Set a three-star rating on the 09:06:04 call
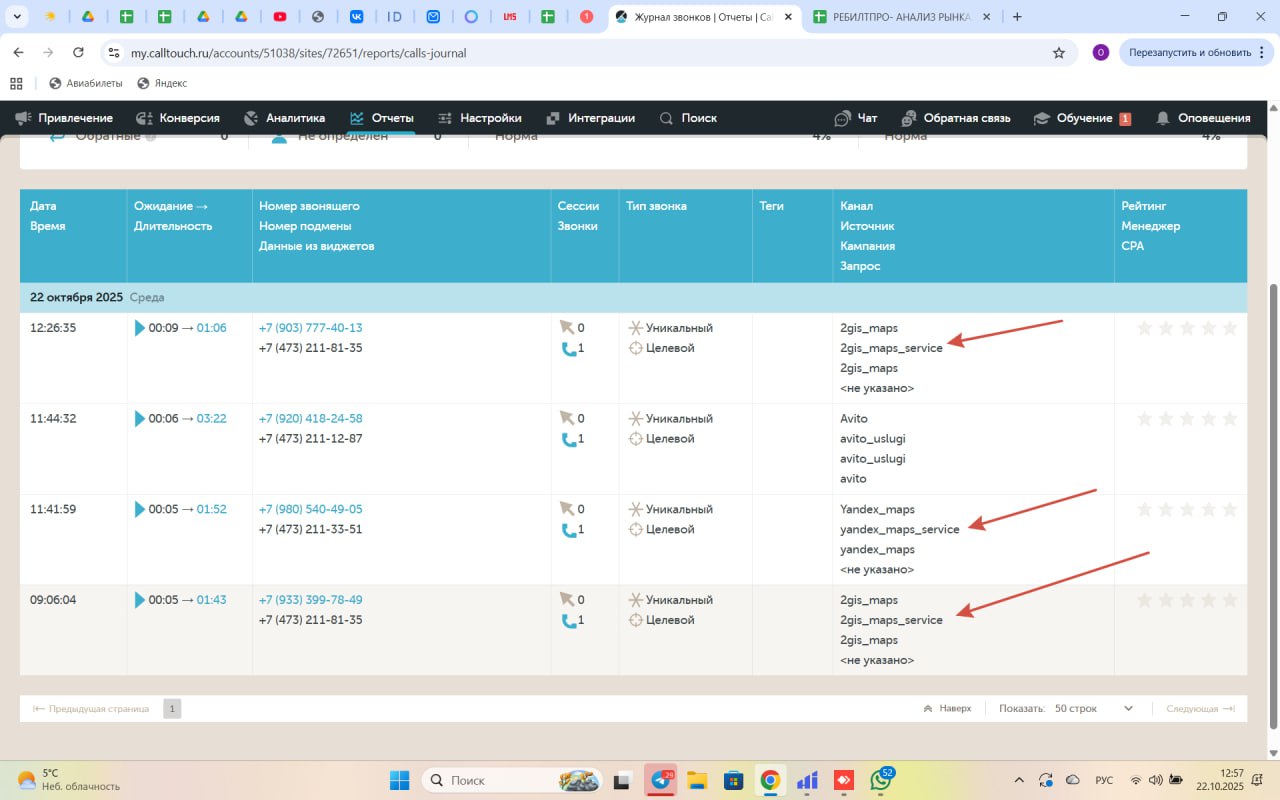Image resolution: width=1280 pixels, height=800 pixels. (1187, 600)
